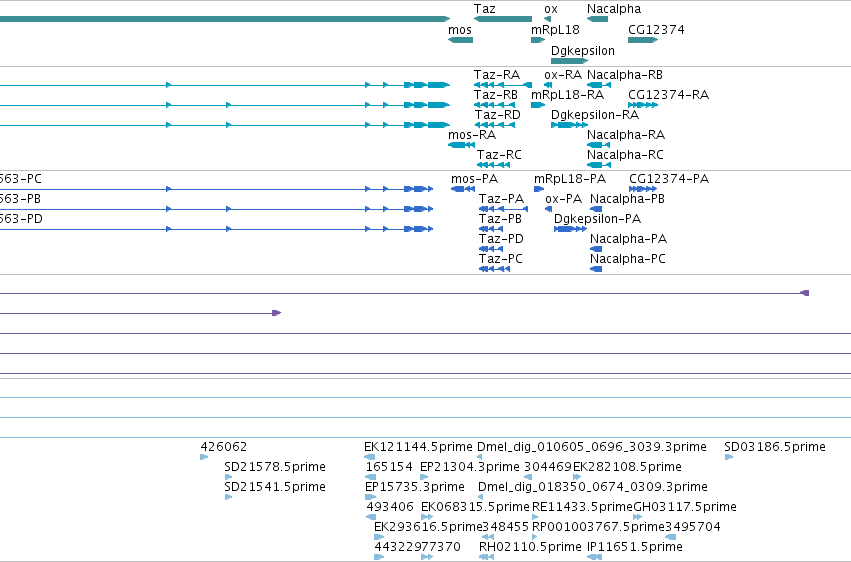Select the Dgkepsilon-RA transcript label
Image resolution: width=851 pixels, height=562 pixels.
595,115
